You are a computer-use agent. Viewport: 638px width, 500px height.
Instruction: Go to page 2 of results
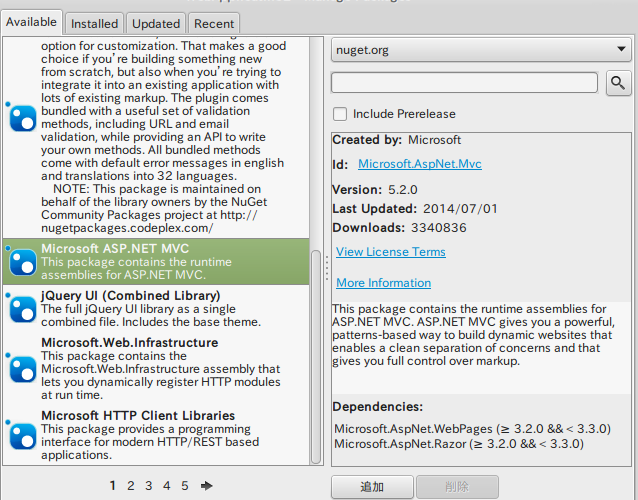[x=131, y=486]
